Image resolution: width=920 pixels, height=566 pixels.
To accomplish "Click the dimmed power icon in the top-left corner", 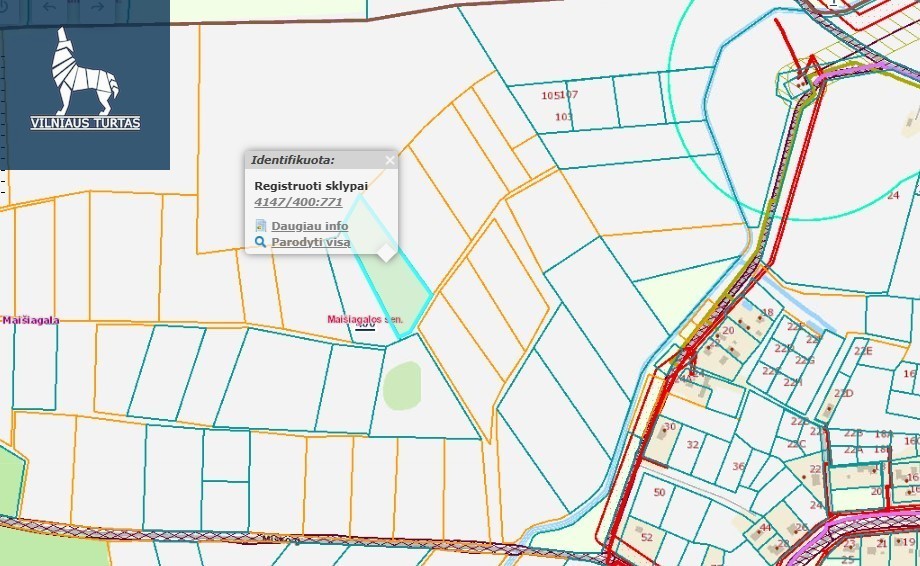I will coord(6,8).
